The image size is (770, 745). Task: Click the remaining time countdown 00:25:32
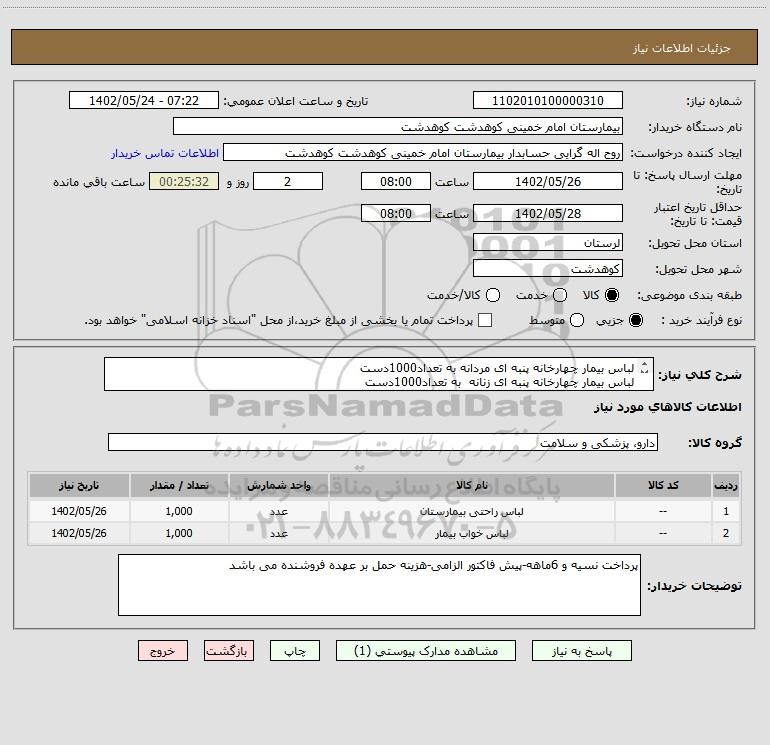coord(184,181)
